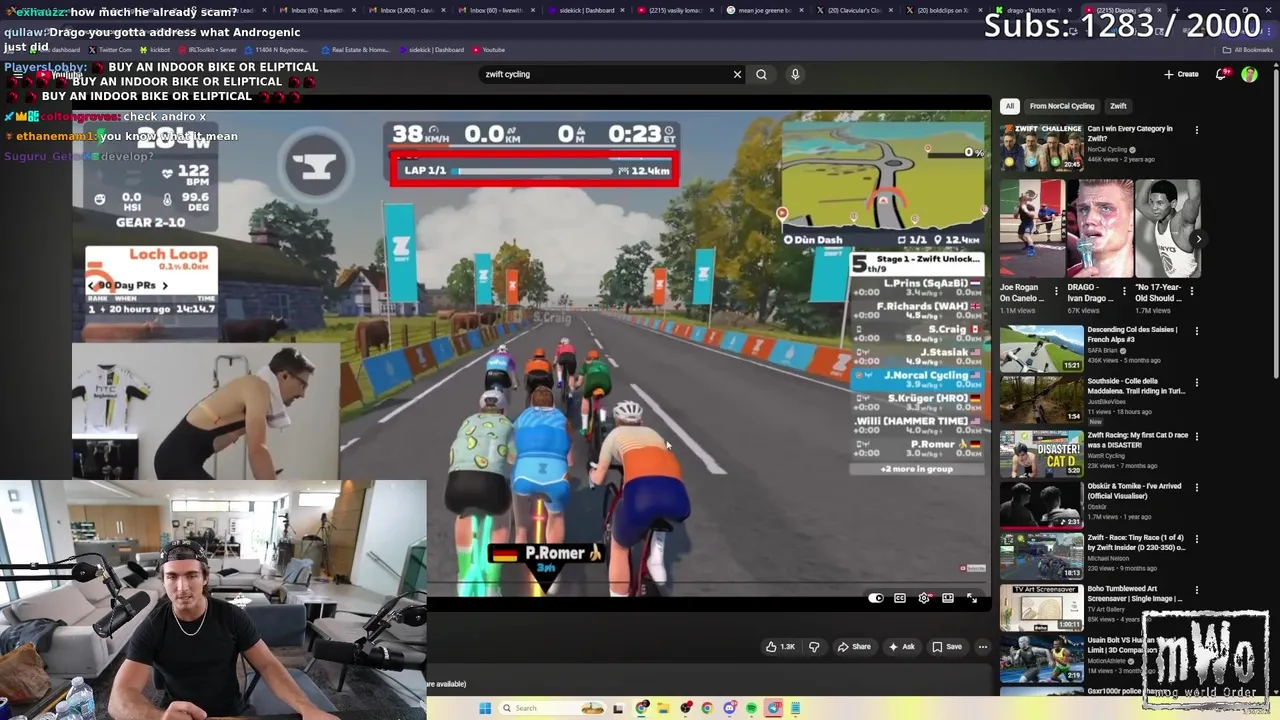
Task: Open Descending Col des Saisies video
Action: [x=1041, y=348]
